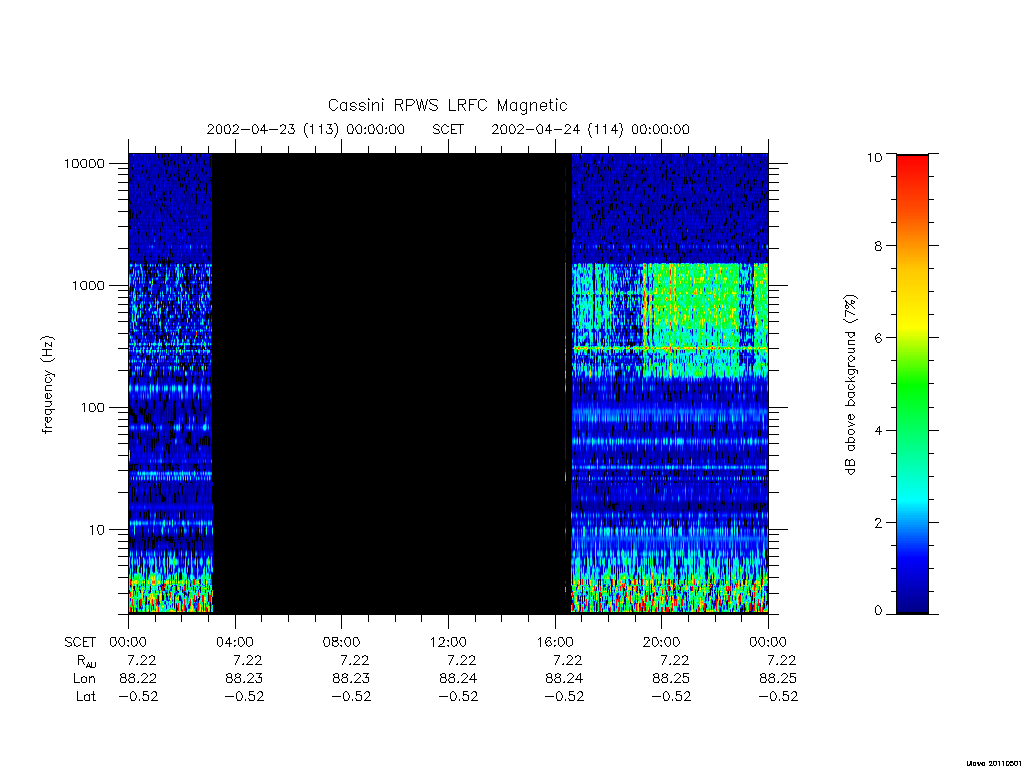Click the longitude value "88.22"
Screen dimensions: 1024x768
pyautogui.click(x=138, y=679)
